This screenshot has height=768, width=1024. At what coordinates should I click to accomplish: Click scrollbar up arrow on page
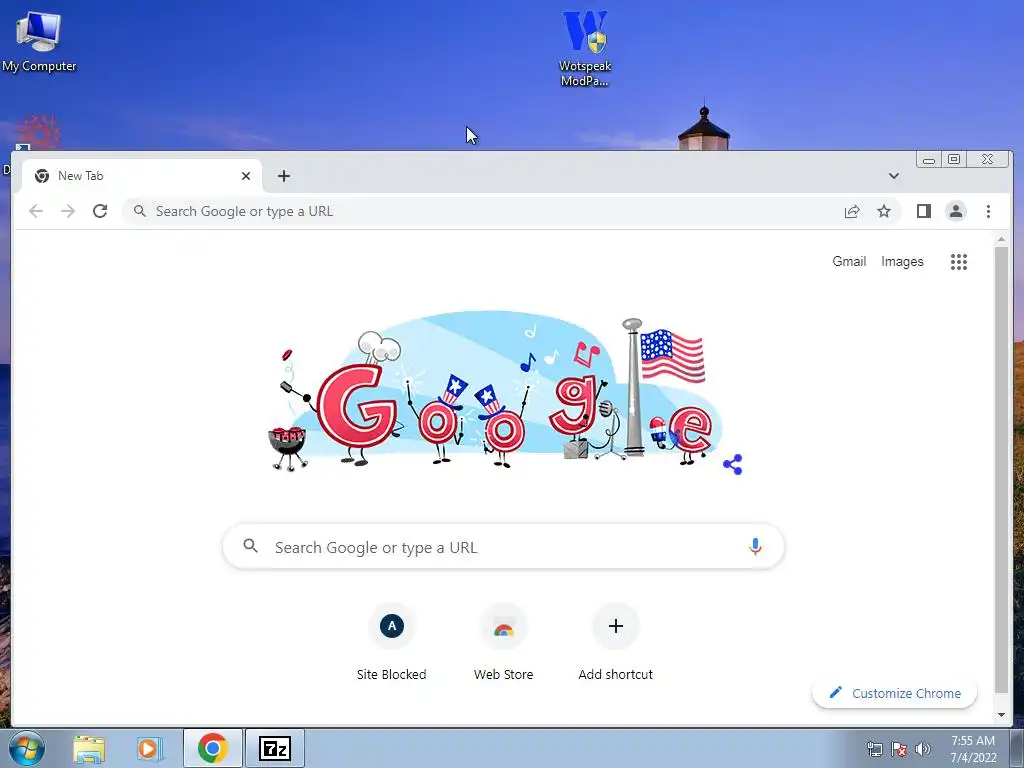(x=1001, y=240)
